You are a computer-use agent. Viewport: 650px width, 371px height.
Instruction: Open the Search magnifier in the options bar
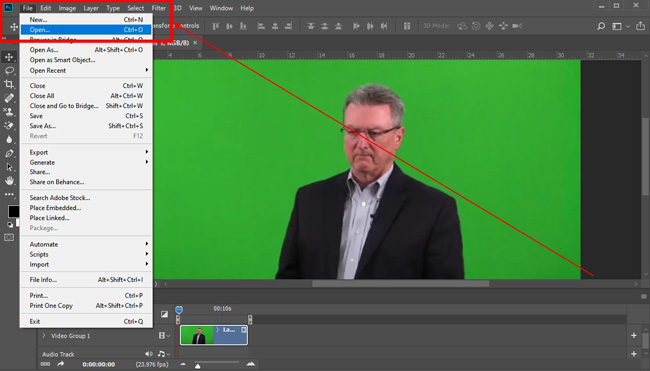click(601, 26)
